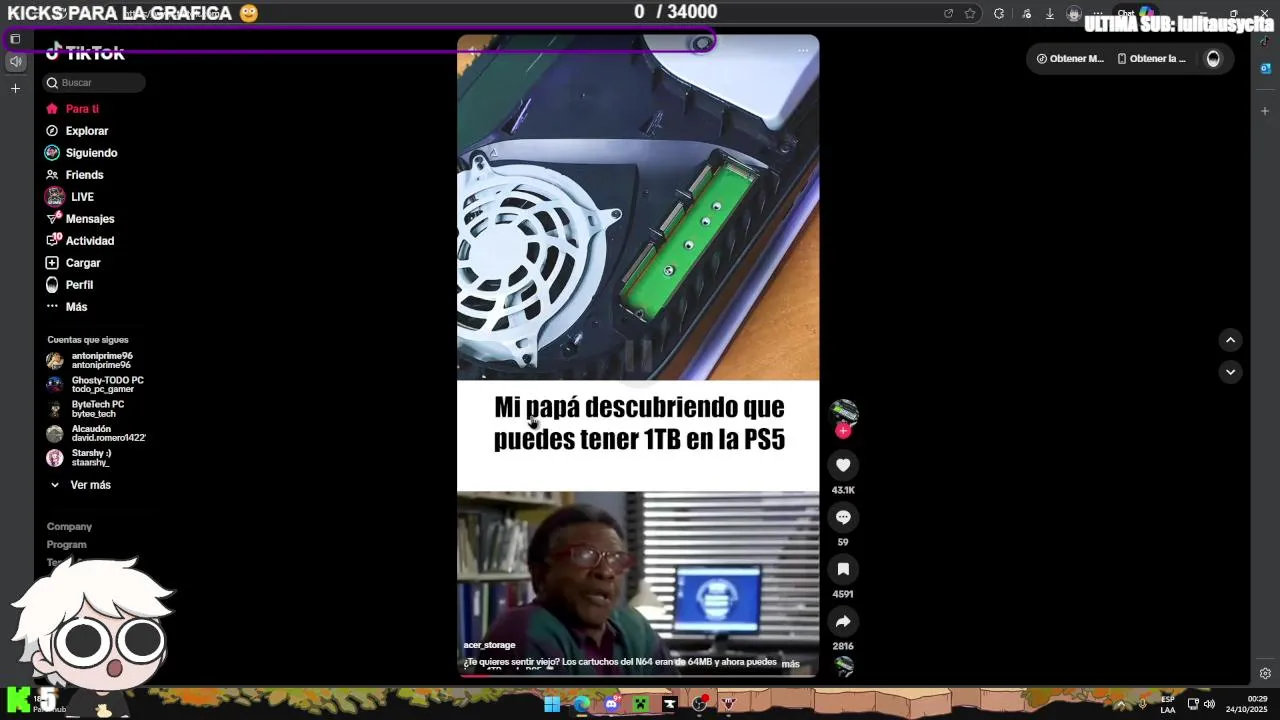Open the Actividad notifications
This screenshot has width=1280, height=720.
[80, 241]
